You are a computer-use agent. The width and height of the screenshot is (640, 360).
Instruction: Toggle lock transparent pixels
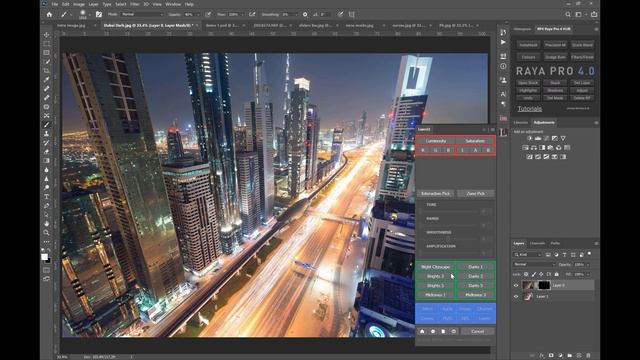coord(526,274)
